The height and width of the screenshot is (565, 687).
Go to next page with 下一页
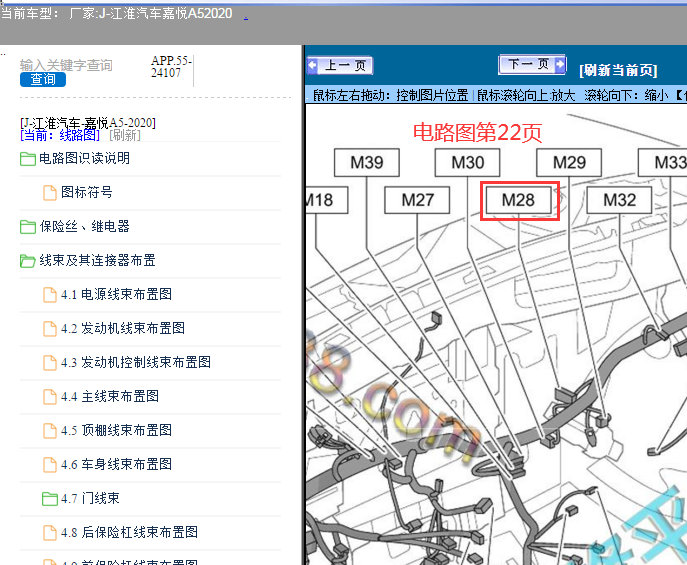pos(532,64)
